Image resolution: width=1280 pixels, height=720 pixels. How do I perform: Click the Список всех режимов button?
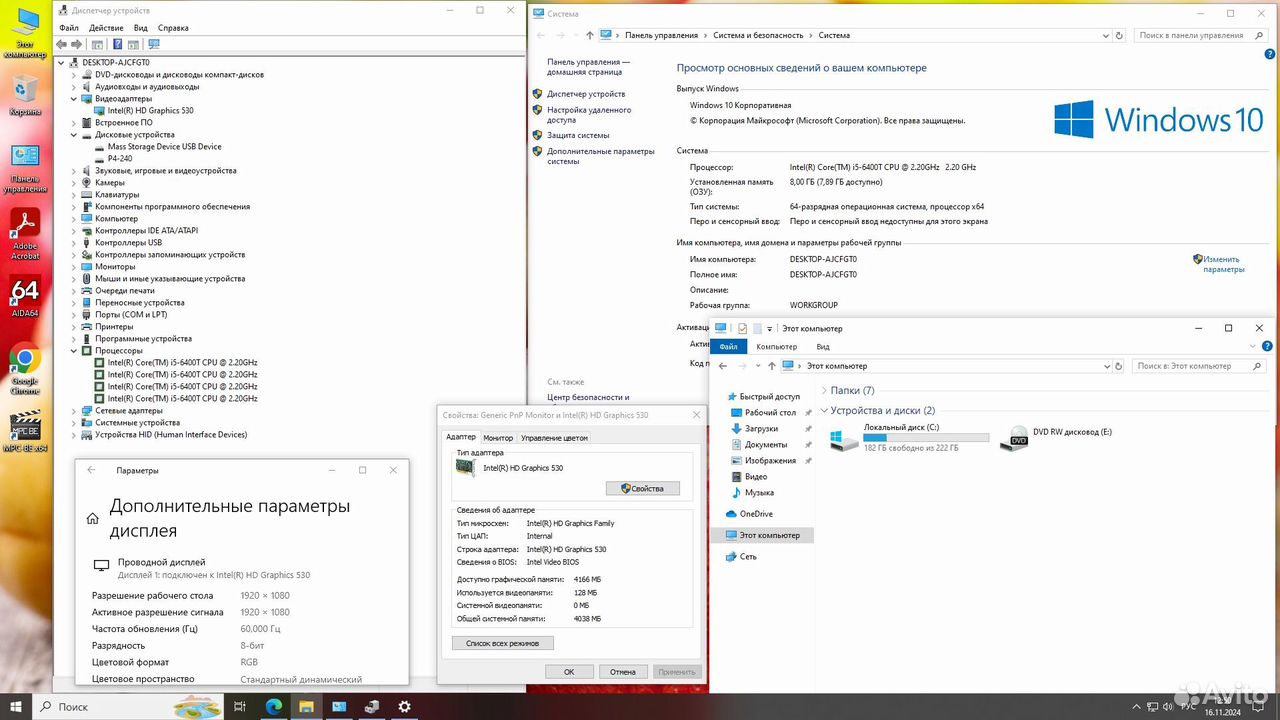click(503, 644)
